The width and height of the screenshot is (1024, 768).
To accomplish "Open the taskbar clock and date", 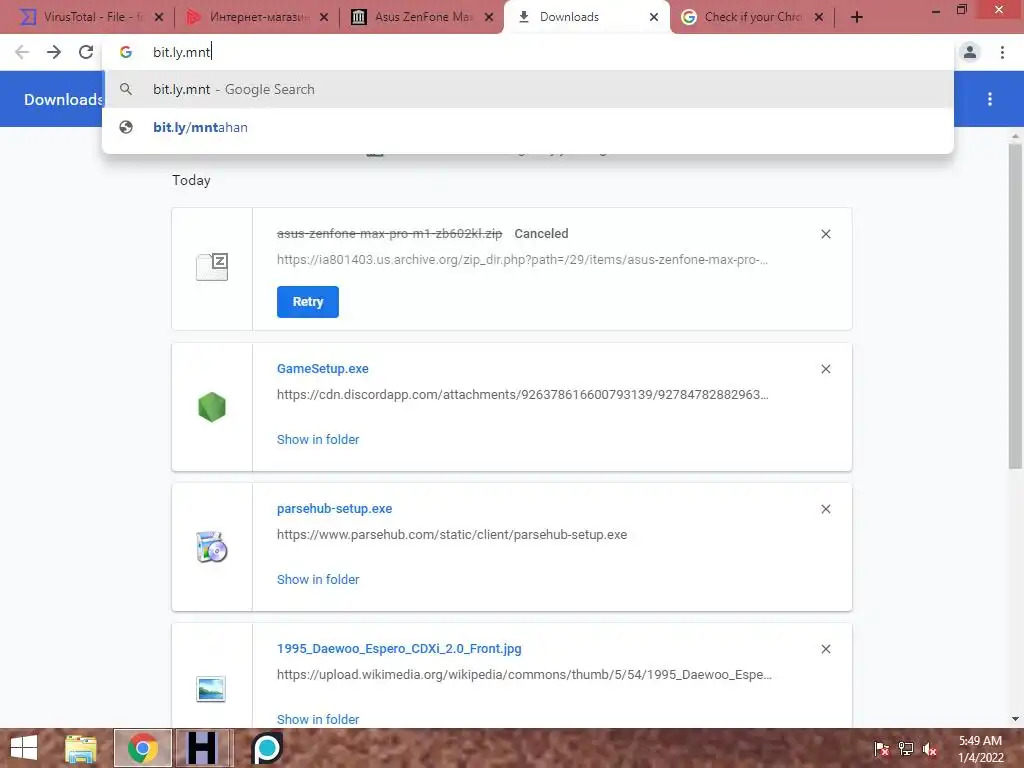I will click(x=980, y=749).
